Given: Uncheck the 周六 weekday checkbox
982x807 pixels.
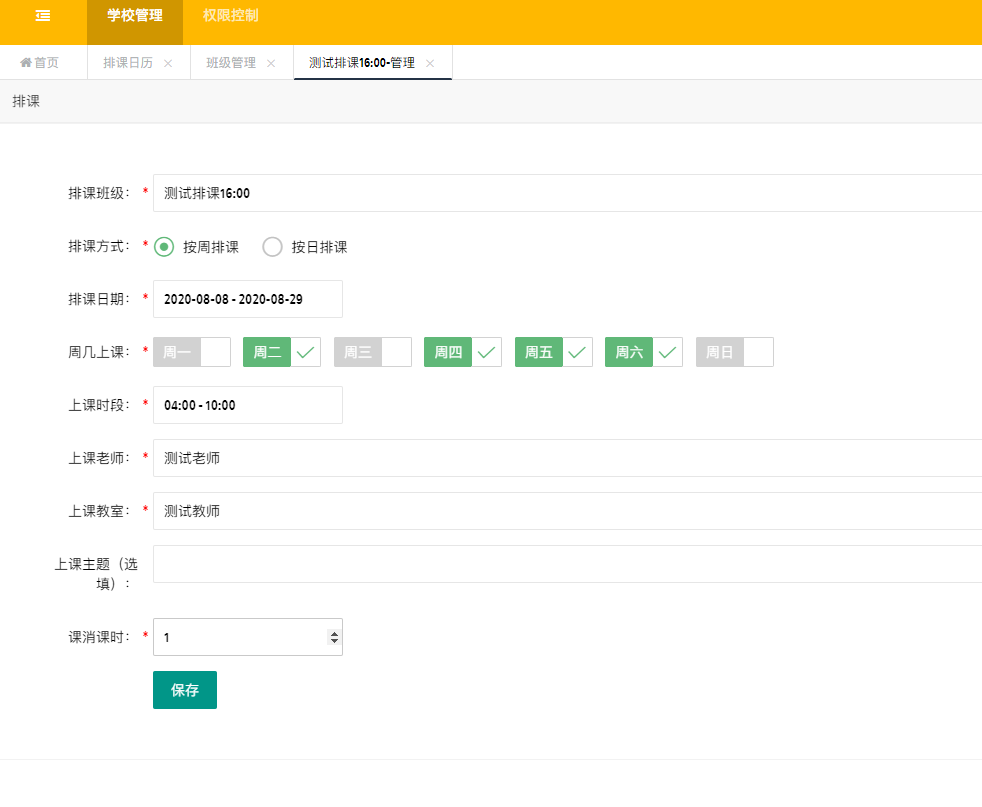Looking at the screenshot, I should click(644, 352).
